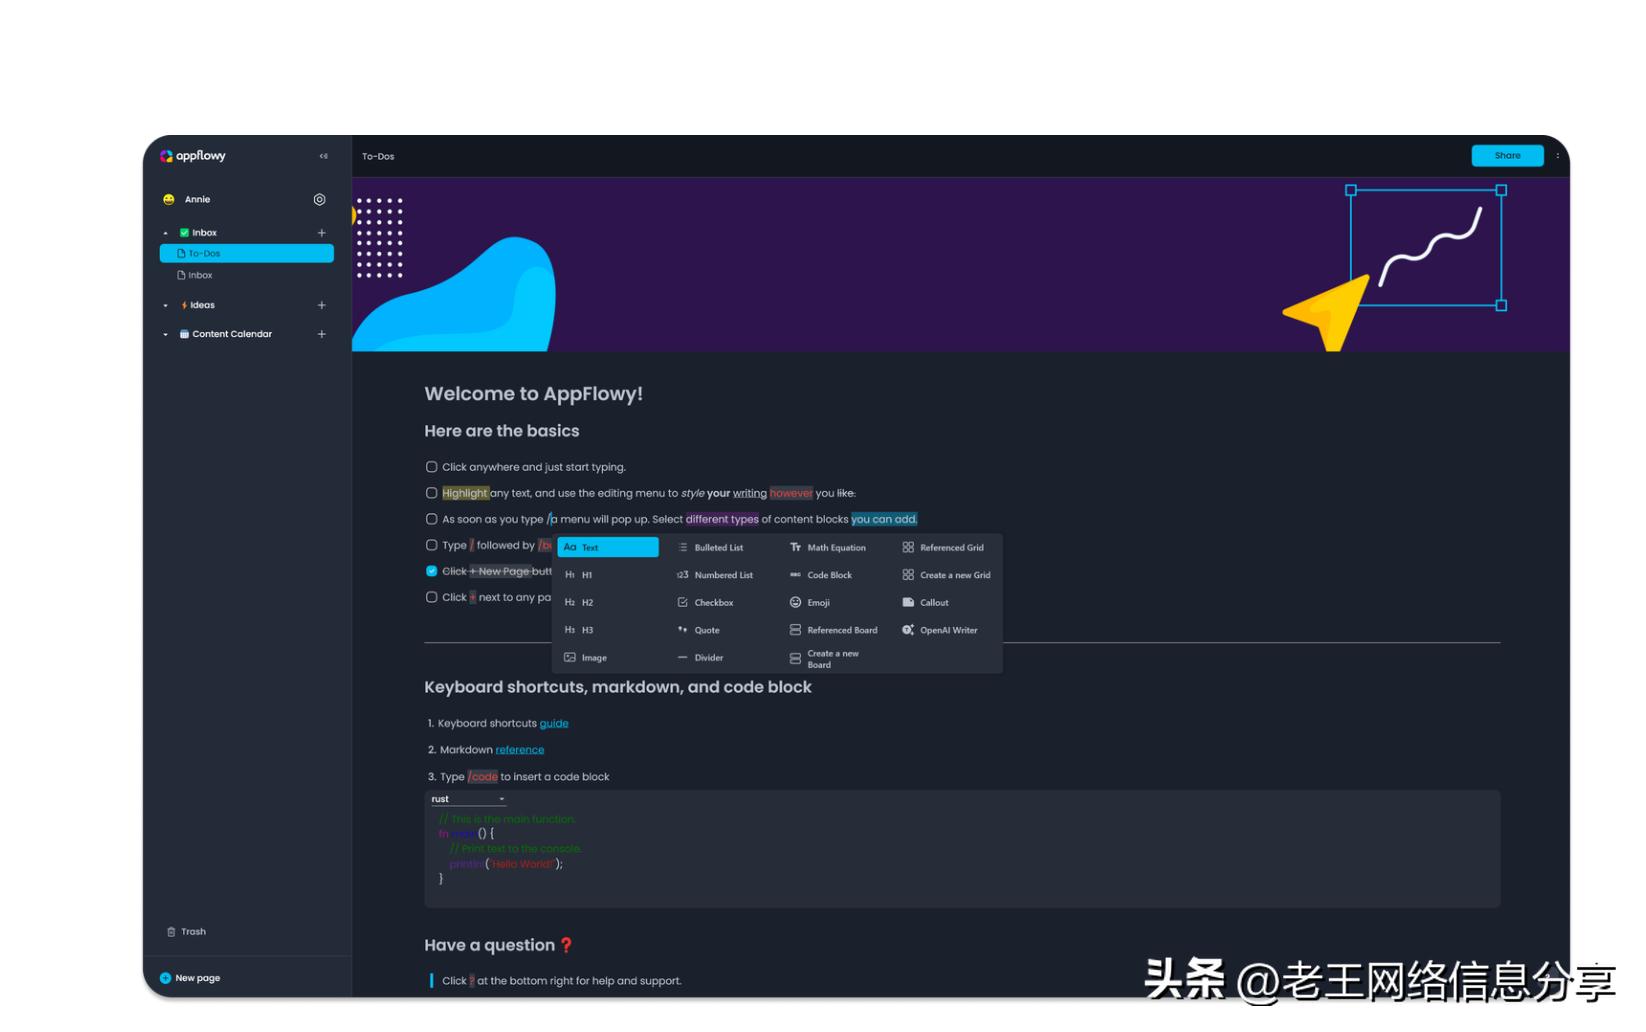This screenshot has height=1032, width=1646.
Task: Uncheck the completed 'Click + New Page' checkbox
Action: (431, 571)
